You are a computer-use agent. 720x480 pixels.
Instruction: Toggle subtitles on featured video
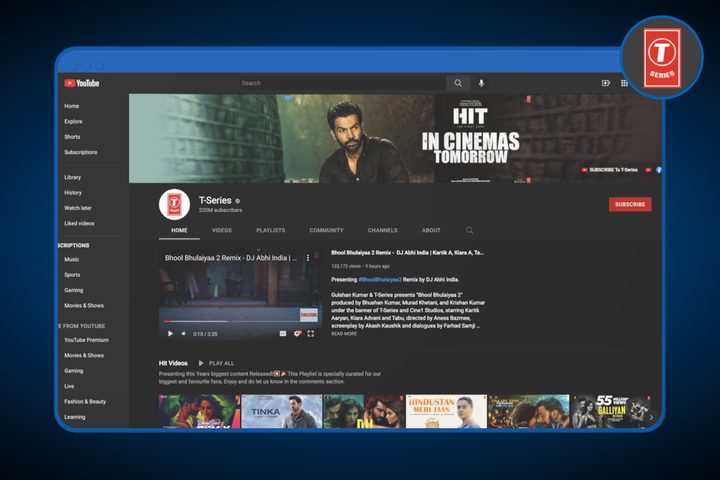click(283, 333)
